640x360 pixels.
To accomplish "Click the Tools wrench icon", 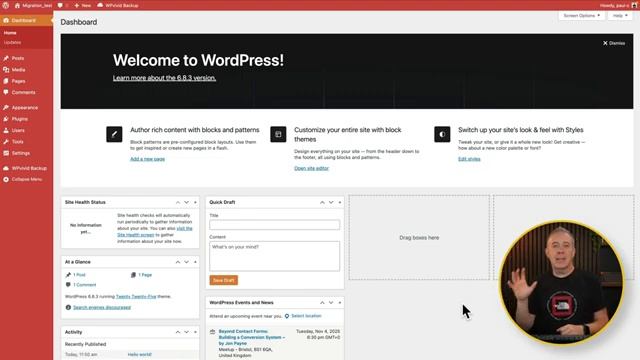I will 6,142.
